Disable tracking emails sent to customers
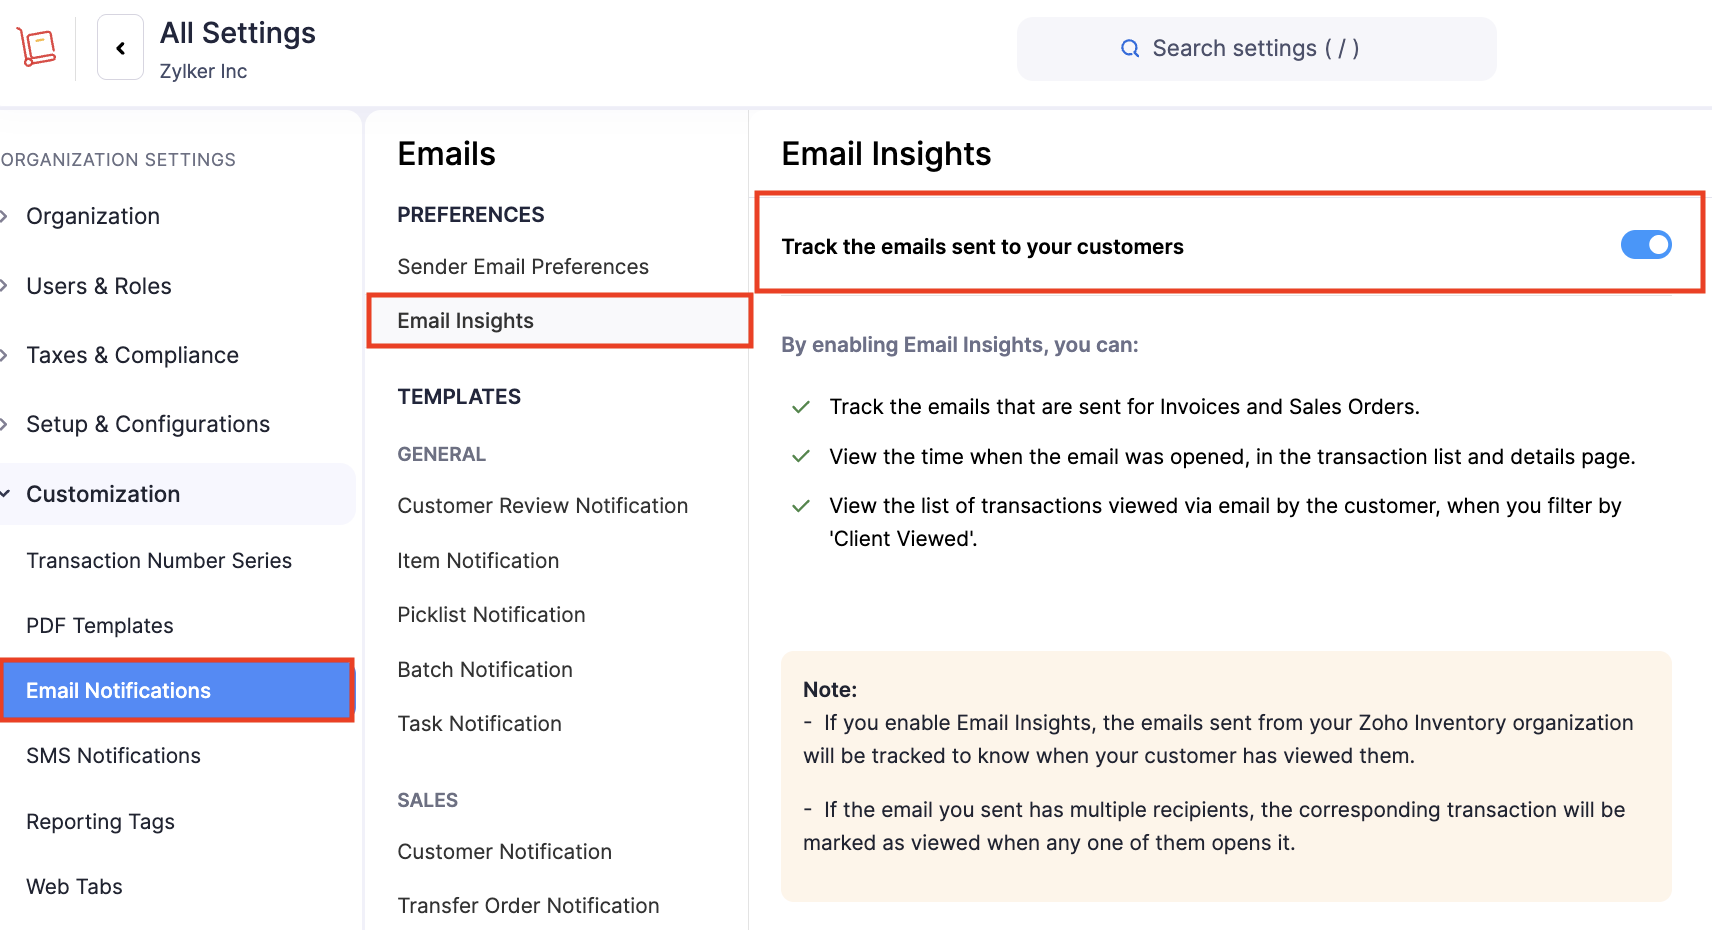Viewport: 1712px width, 930px height. tap(1645, 244)
